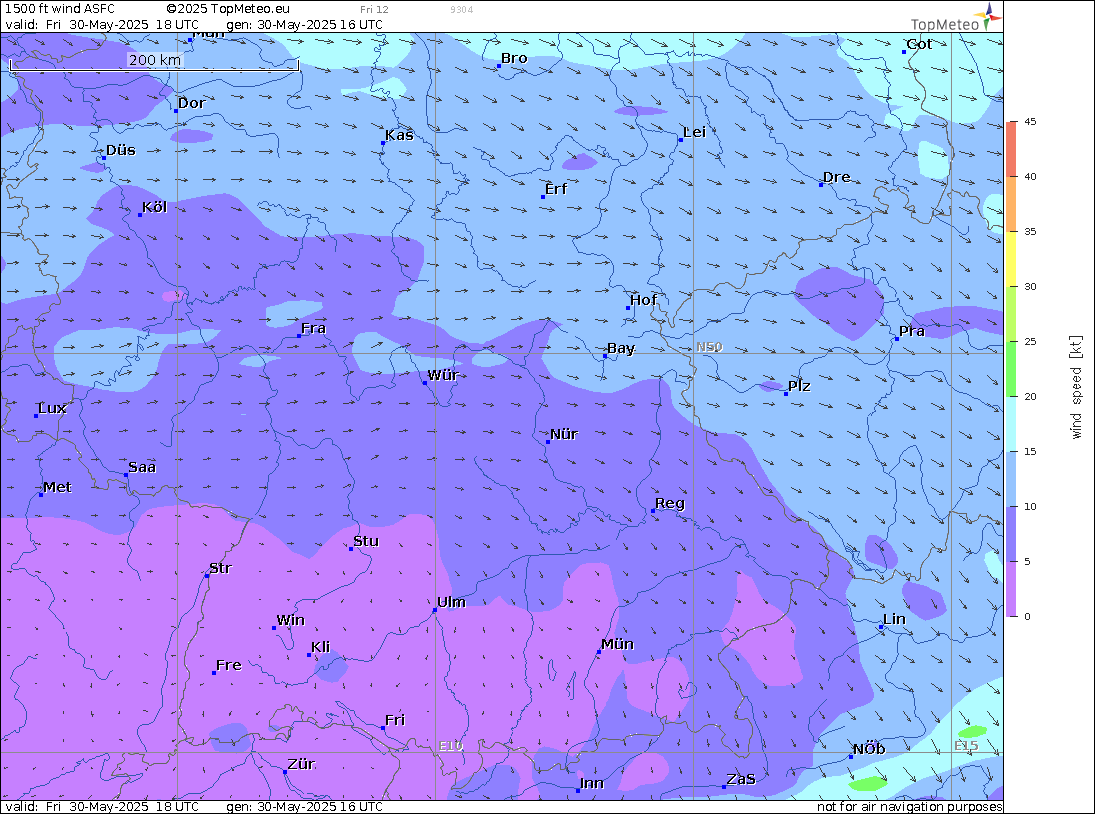1095x814 pixels.
Task: Select the "Nür" city label
Action: click(564, 434)
